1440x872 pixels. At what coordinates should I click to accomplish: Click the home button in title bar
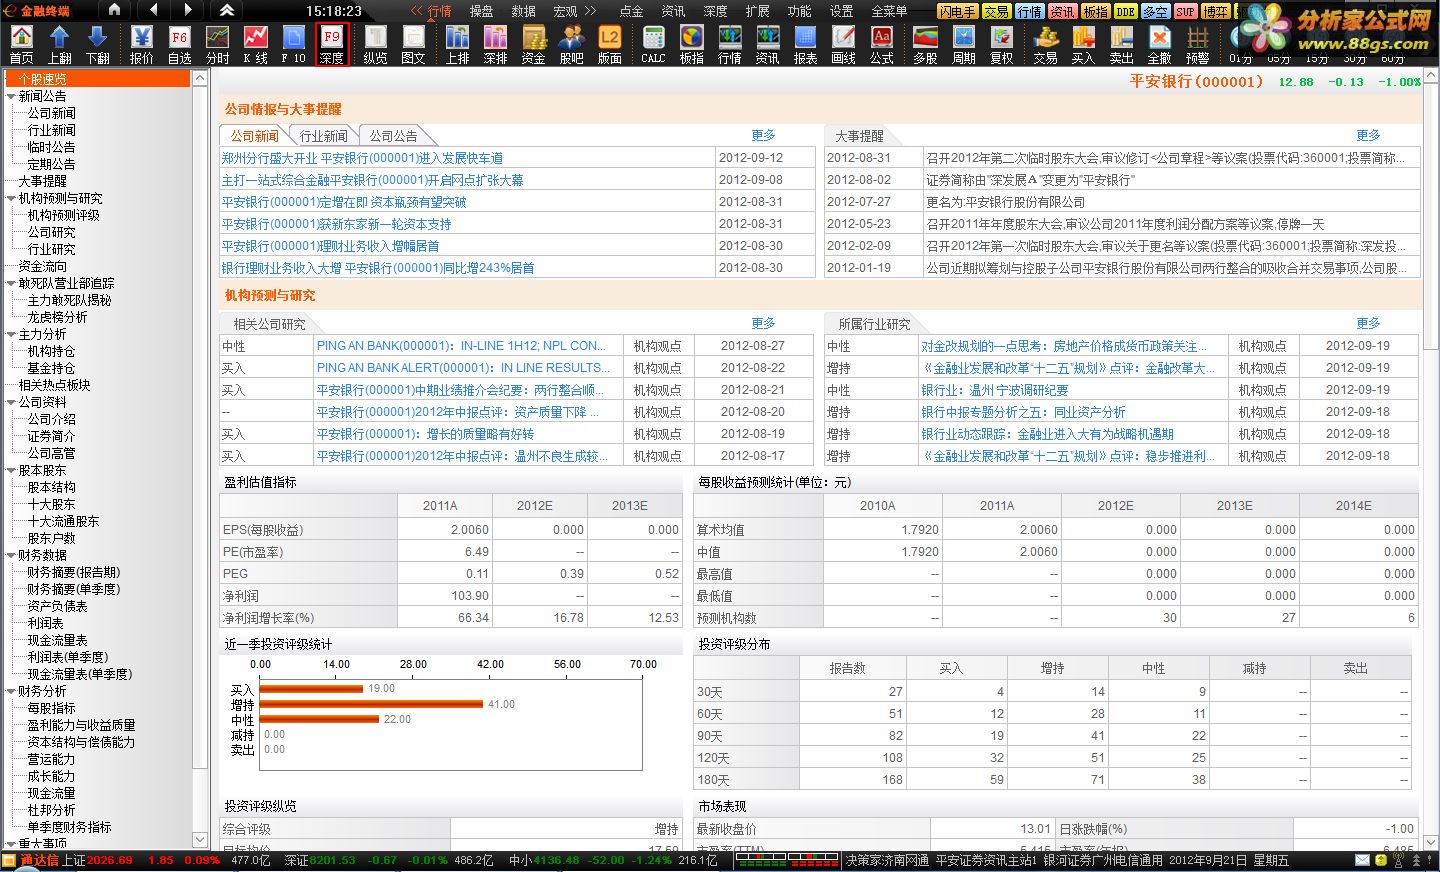115,10
